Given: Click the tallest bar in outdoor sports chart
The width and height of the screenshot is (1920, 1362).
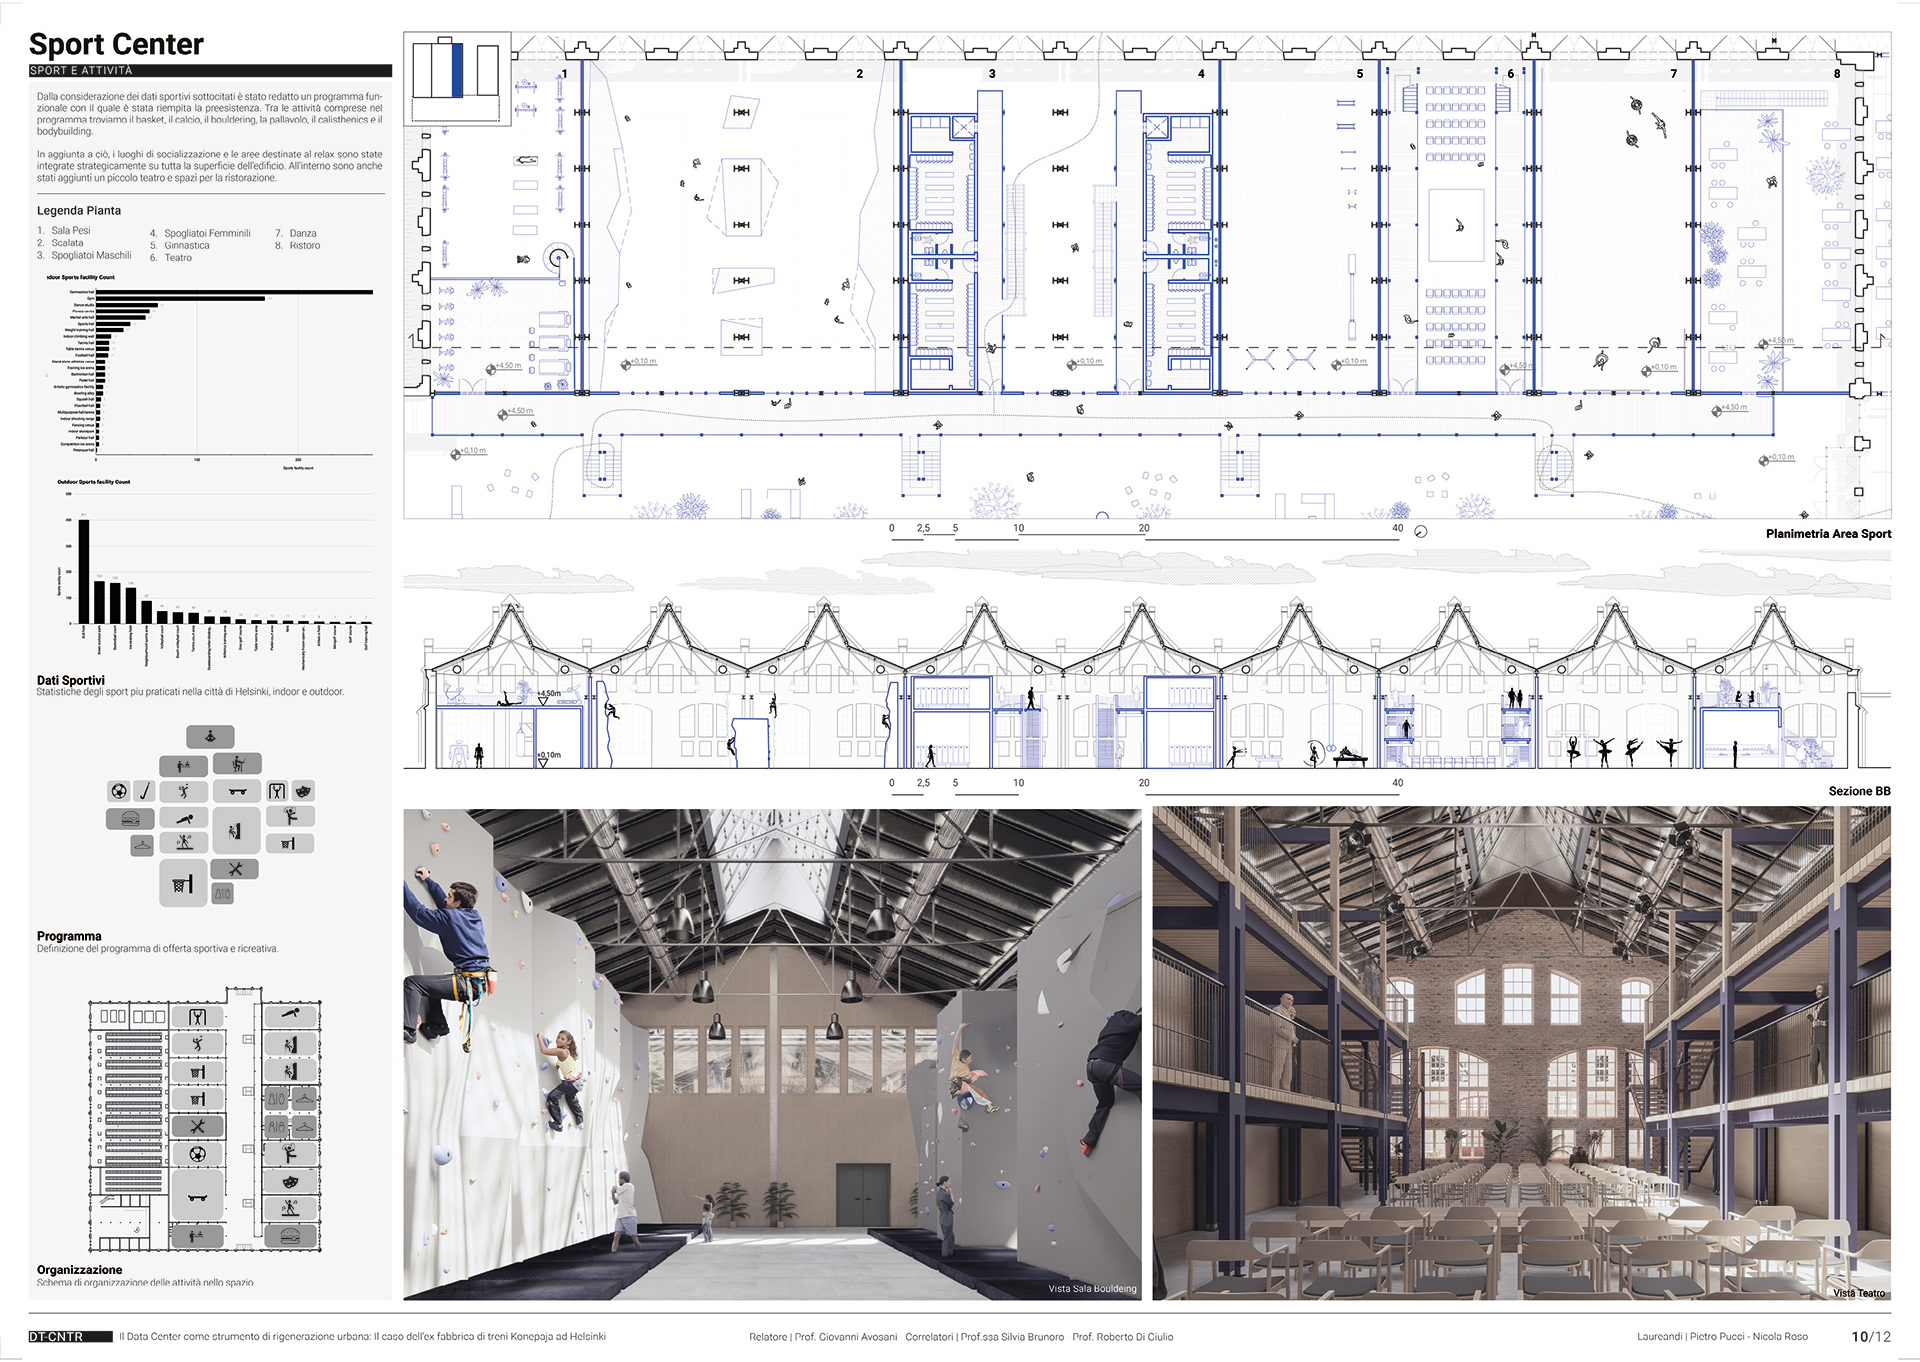Looking at the screenshot, I should pos(84,571).
